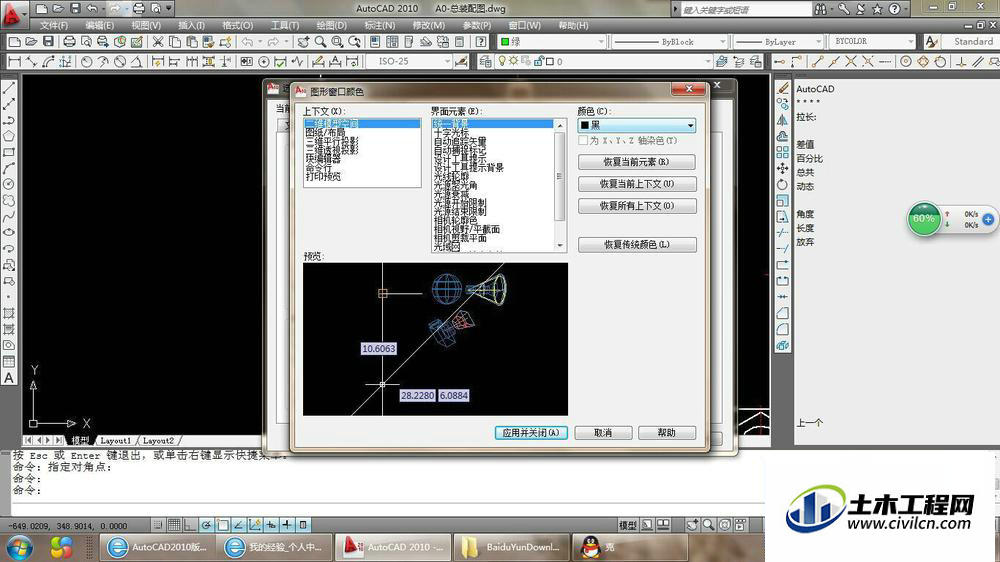The height and width of the screenshot is (562, 1000).
Task: Open the layer list dropdown showing 0
Action: 604,61
